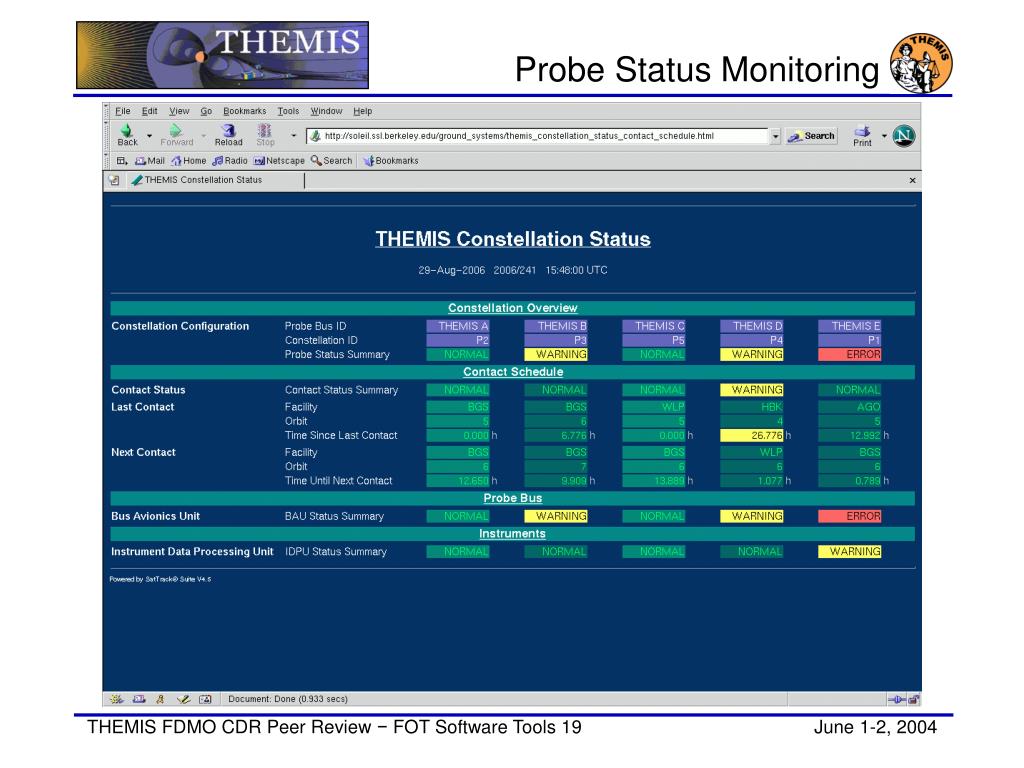
Task: Click the Netscape logo throbber icon
Action: pyautogui.click(x=904, y=135)
